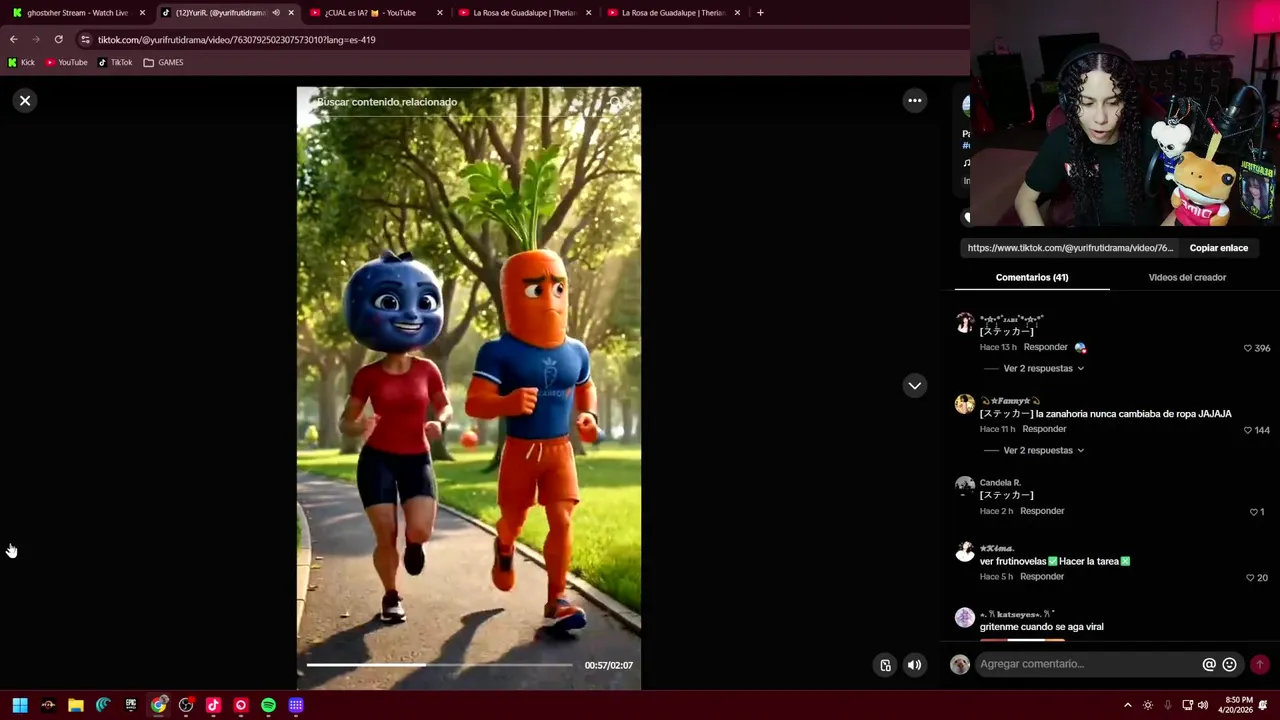This screenshot has width=1280, height=720.
Task: Open the GAMES bookmark folder
Action: 164,62
